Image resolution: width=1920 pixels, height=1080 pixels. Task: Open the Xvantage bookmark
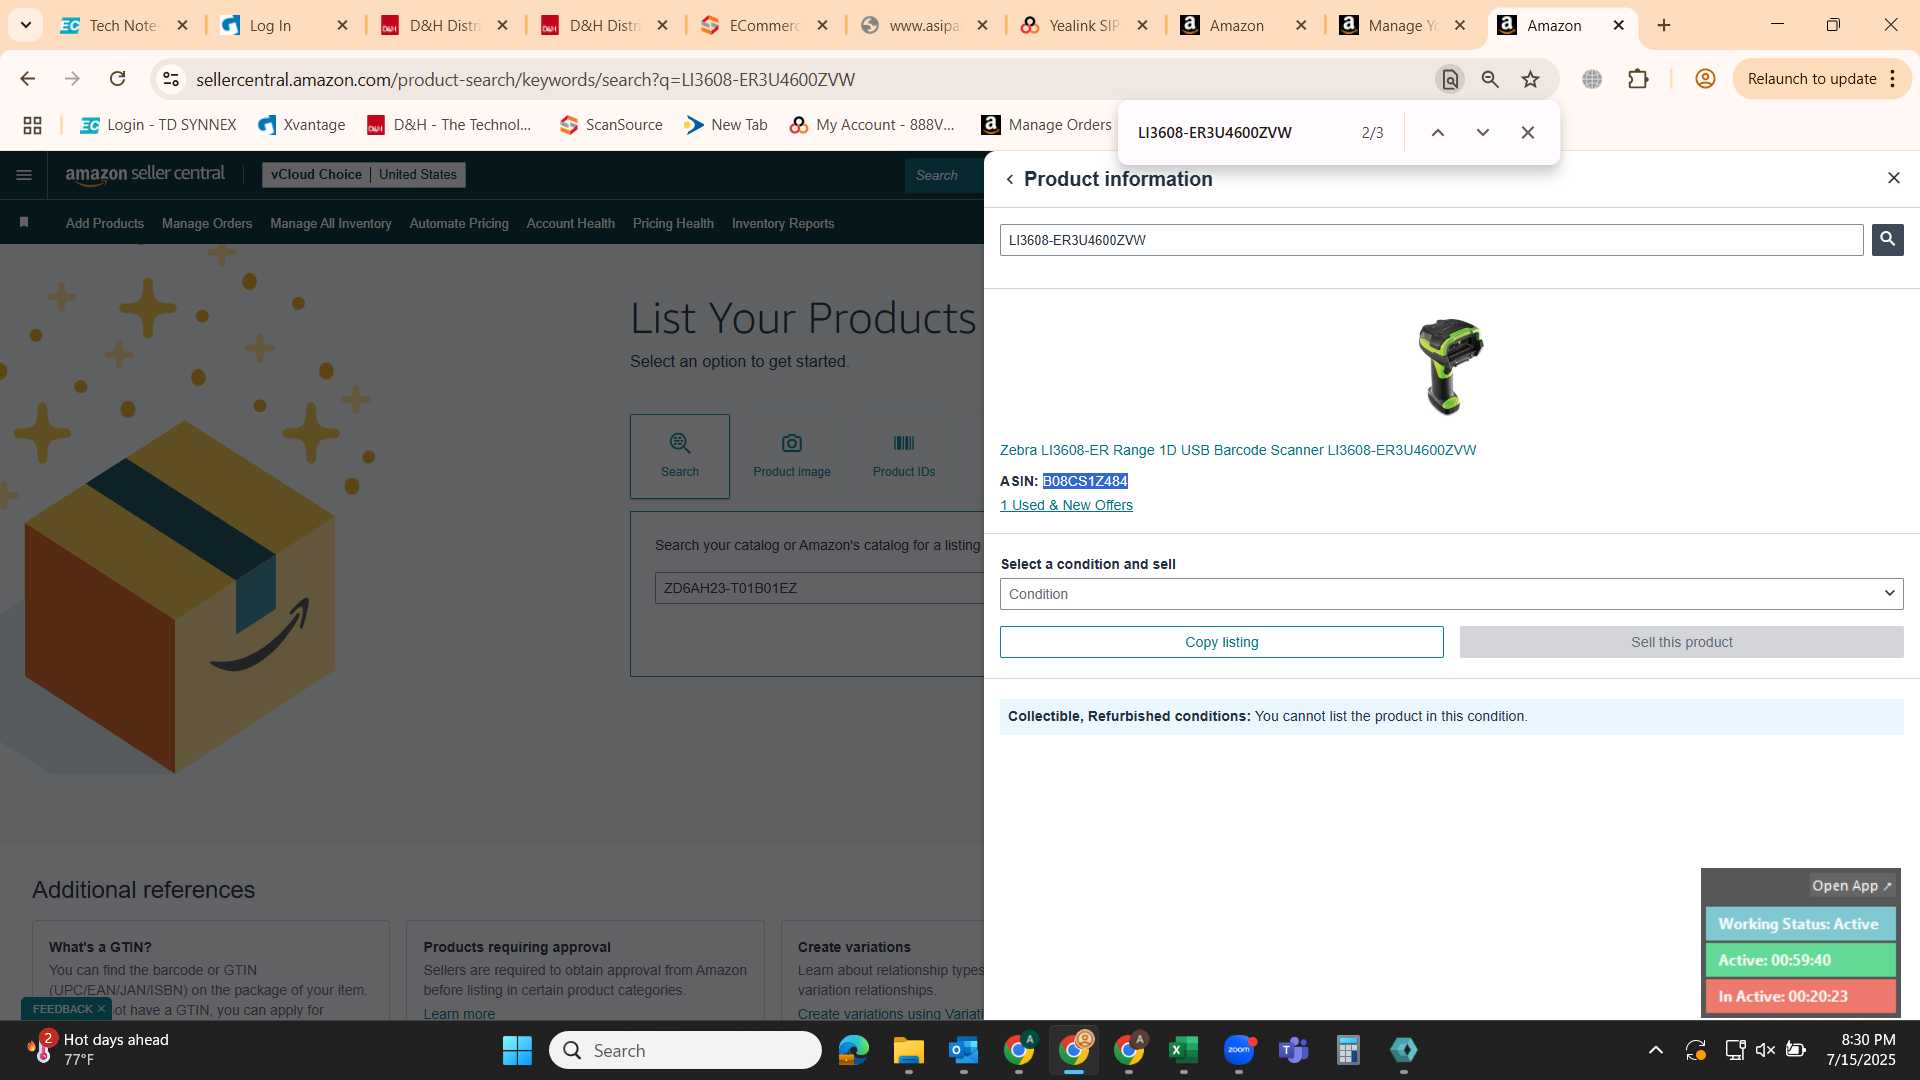[301, 125]
